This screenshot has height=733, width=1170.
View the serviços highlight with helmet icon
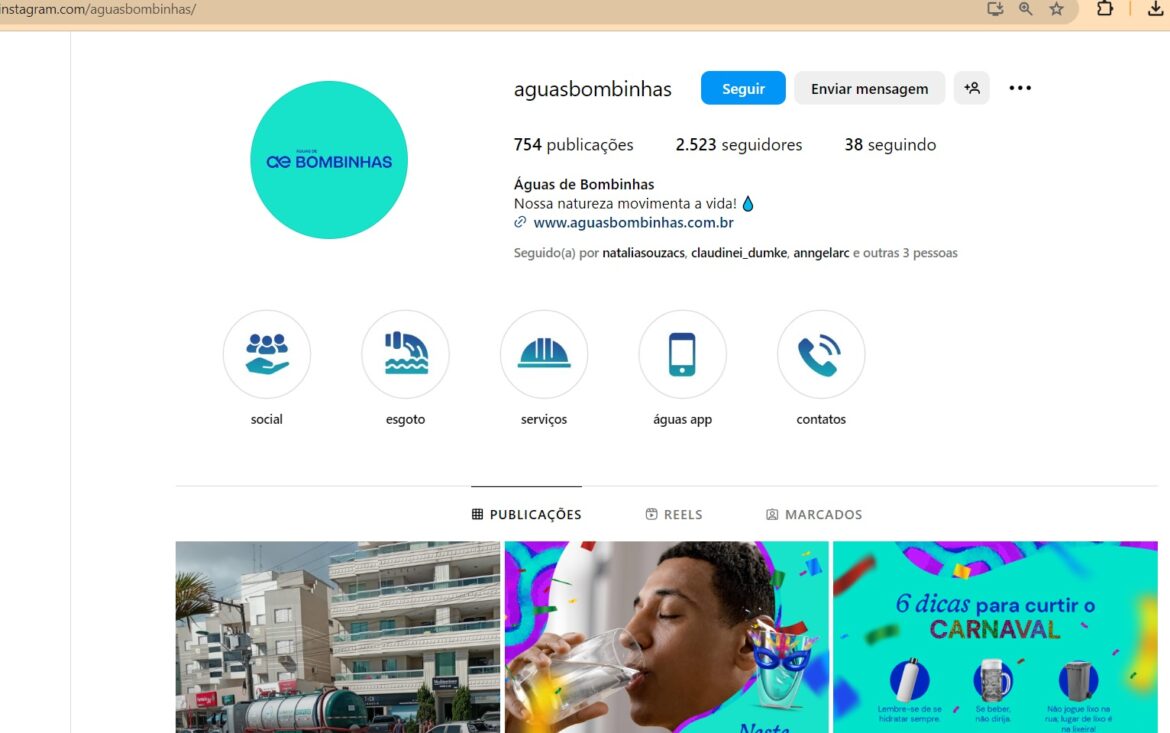544,355
